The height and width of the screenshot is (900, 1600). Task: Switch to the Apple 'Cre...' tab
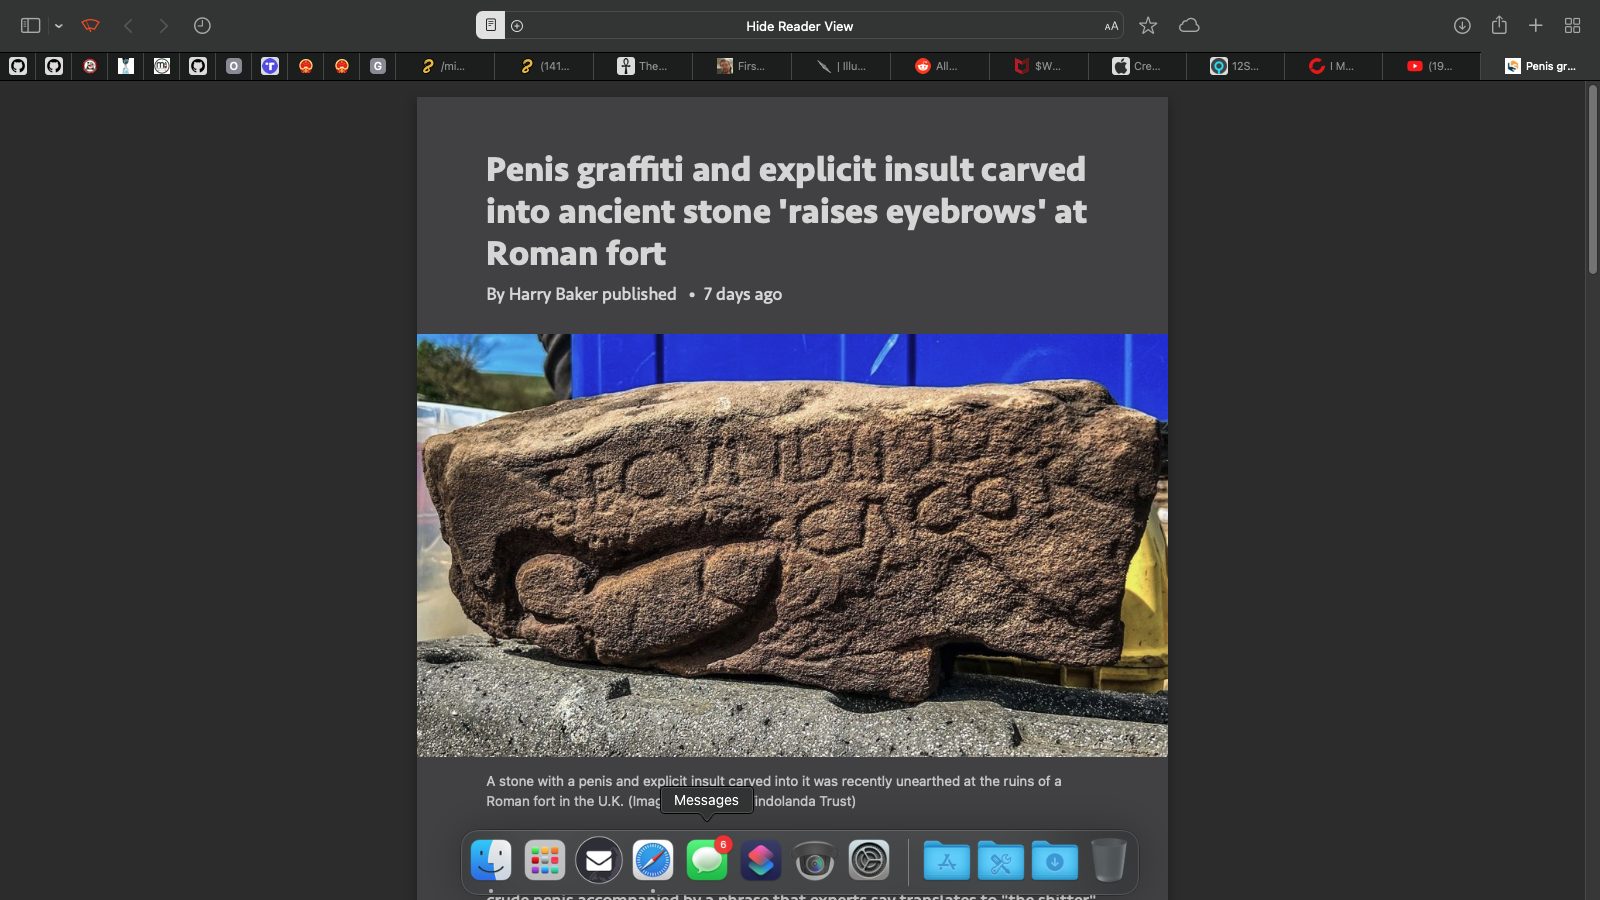click(1137, 66)
